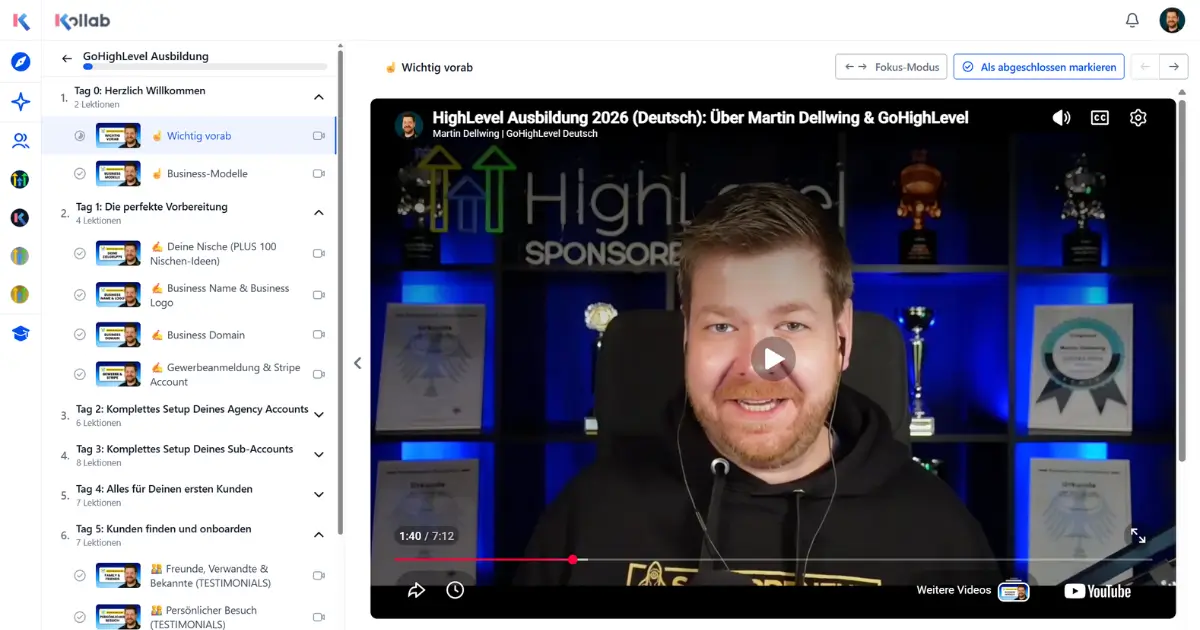The image size is (1200, 630).
Task: Open the graduation cap courses icon
Action: tap(20, 333)
